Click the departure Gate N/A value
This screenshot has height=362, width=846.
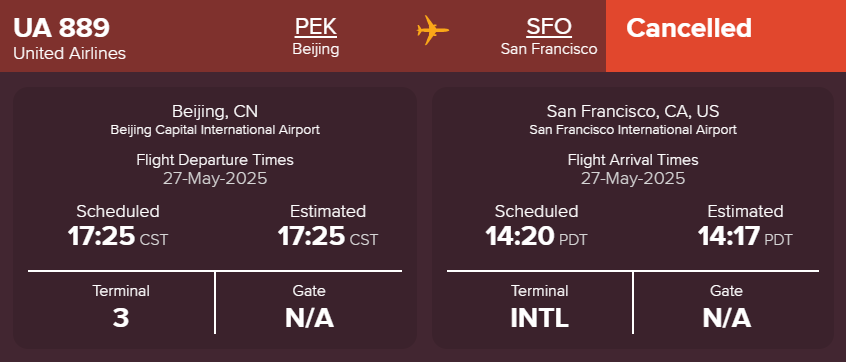[x=309, y=318]
